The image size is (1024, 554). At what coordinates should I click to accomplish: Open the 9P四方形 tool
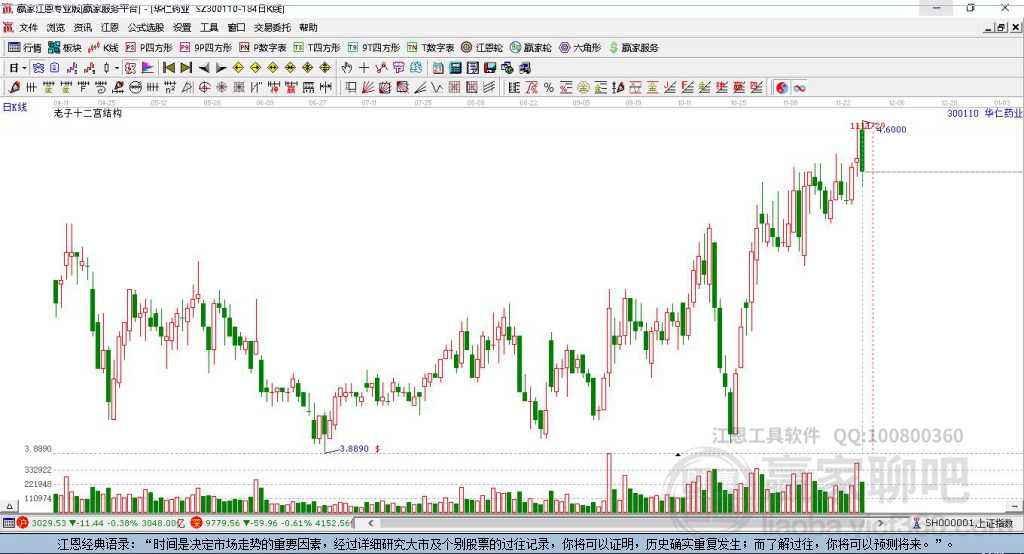click(x=206, y=48)
